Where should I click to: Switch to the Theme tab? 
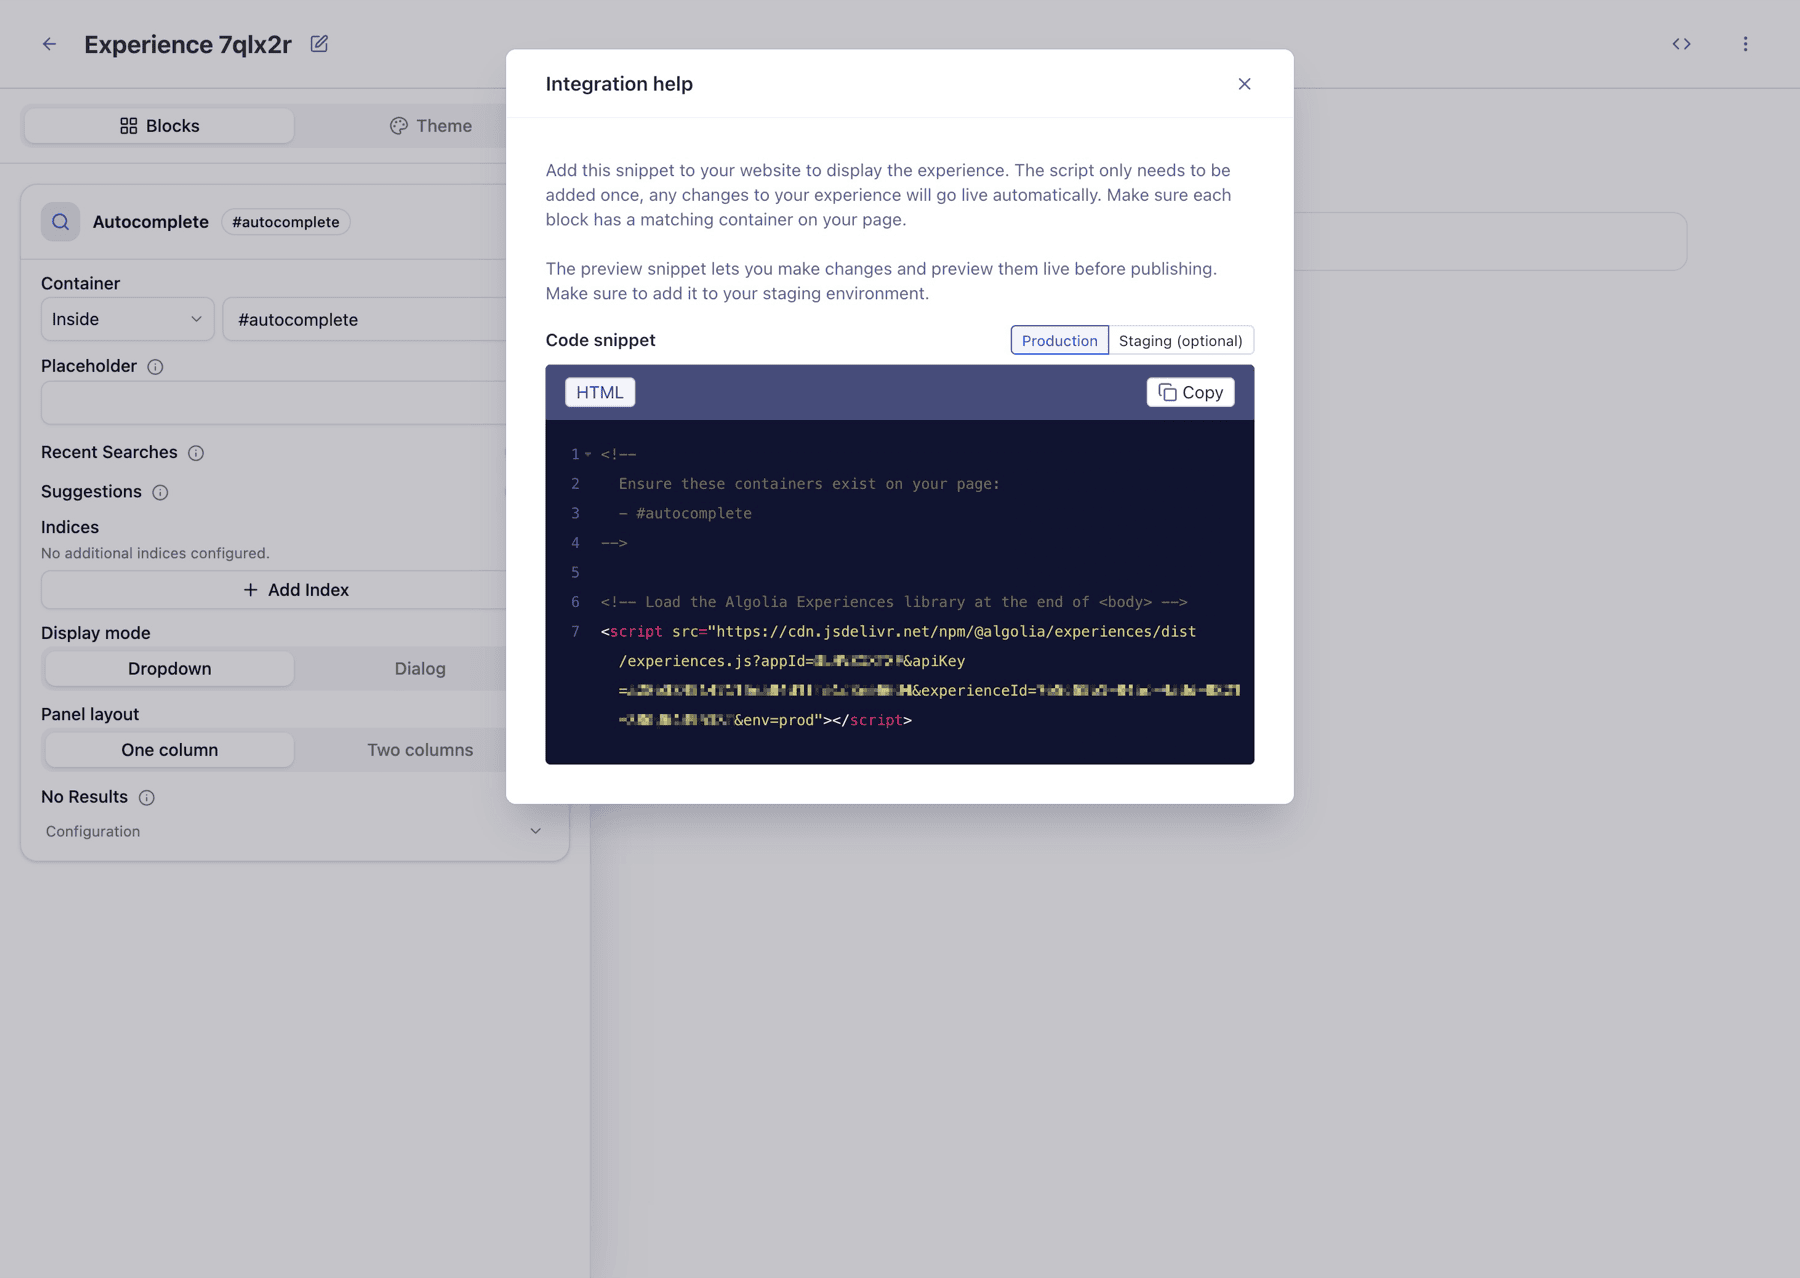430,126
